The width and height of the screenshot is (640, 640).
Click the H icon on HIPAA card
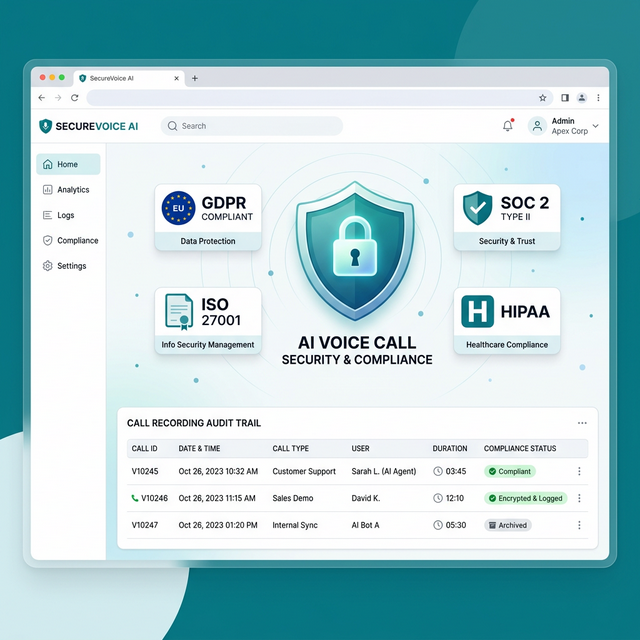[477, 312]
